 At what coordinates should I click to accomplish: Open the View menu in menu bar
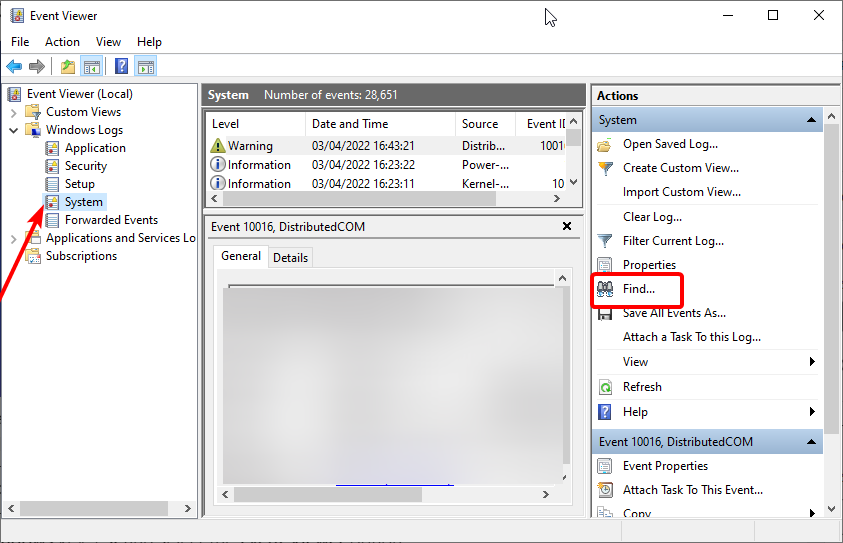tap(108, 42)
